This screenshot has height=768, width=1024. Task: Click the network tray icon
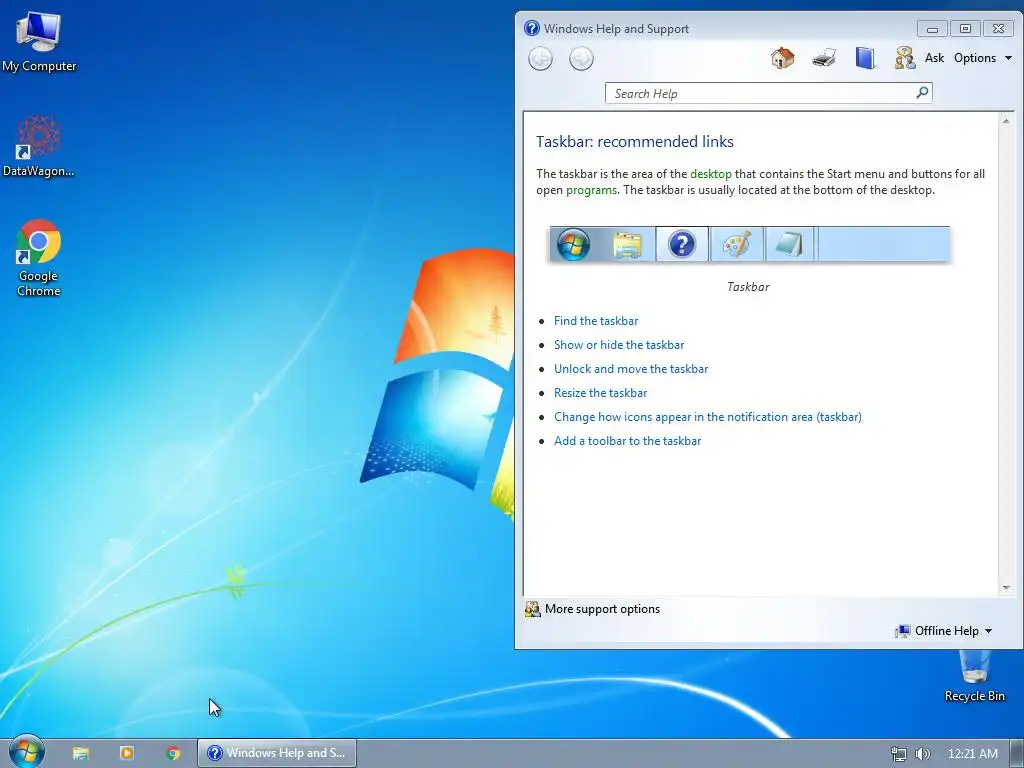899,754
